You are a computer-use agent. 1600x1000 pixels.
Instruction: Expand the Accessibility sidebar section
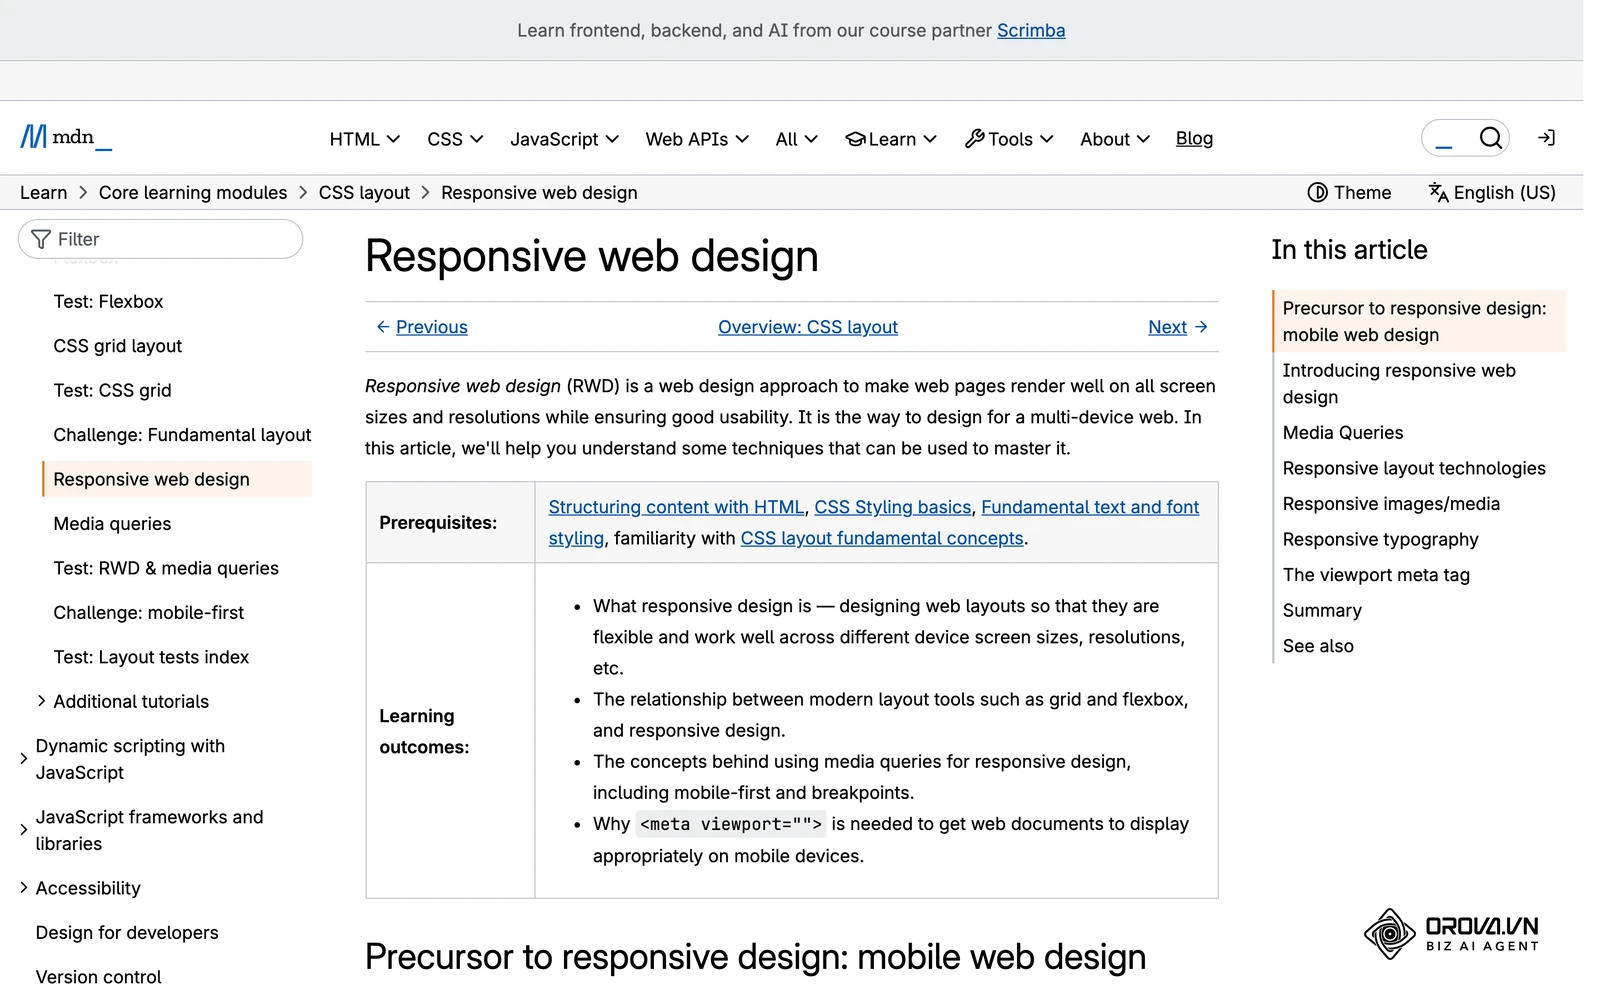80,888
